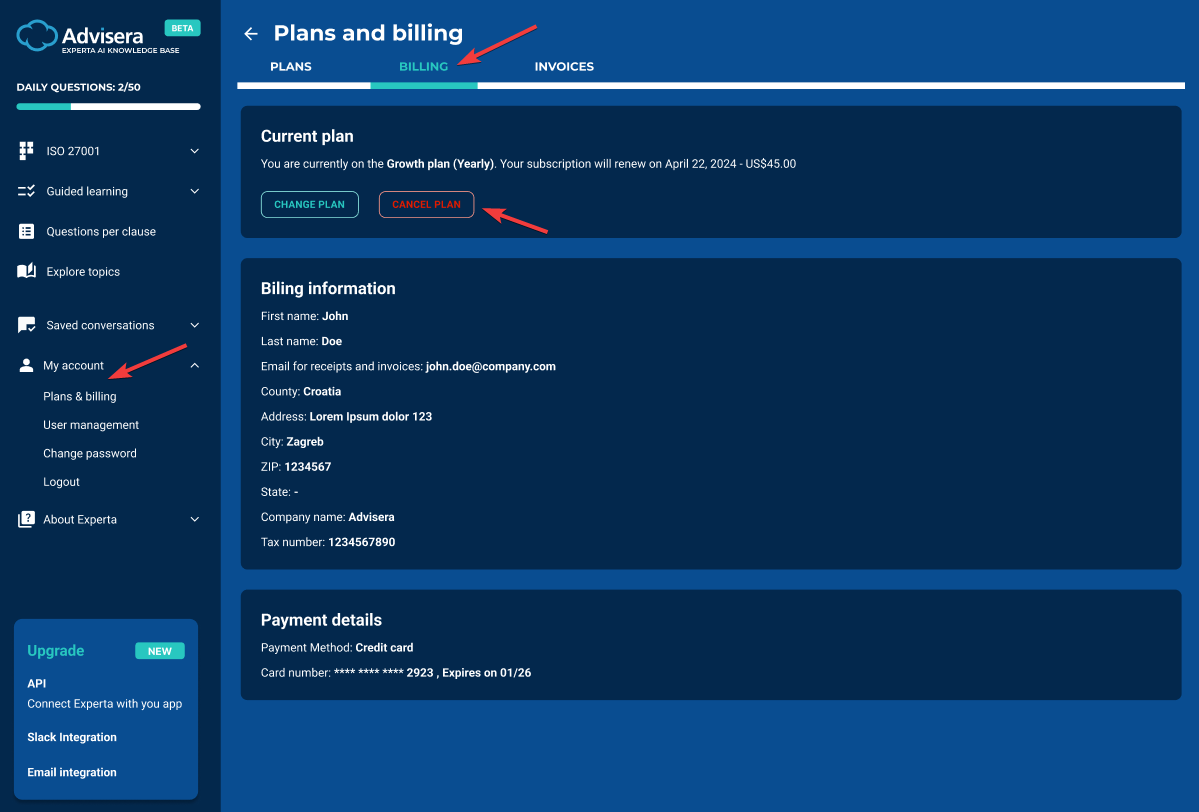Viewport: 1199px width, 812px height.
Task: Open User management in sidebar
Action: 91,425
